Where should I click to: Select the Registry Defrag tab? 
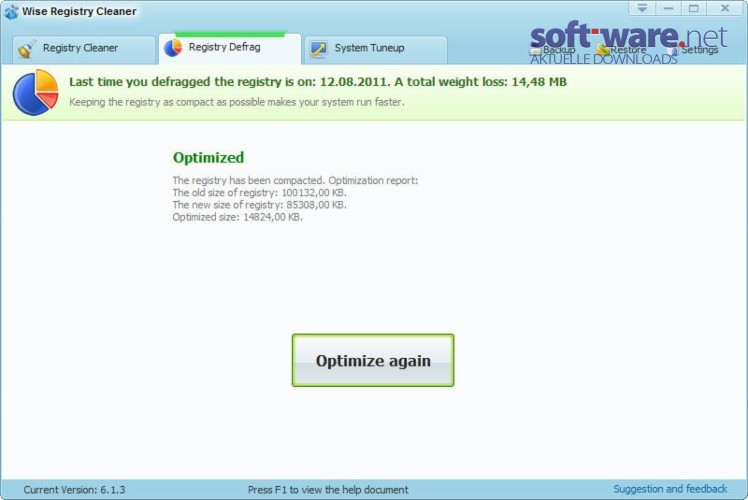click(230, 48)
